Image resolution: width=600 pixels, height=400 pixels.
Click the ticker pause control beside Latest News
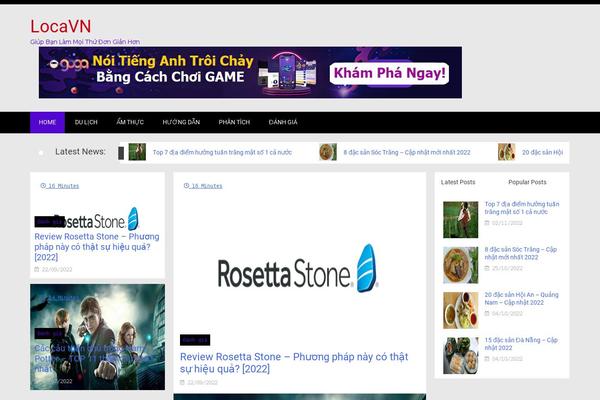[x=121, y=153]
